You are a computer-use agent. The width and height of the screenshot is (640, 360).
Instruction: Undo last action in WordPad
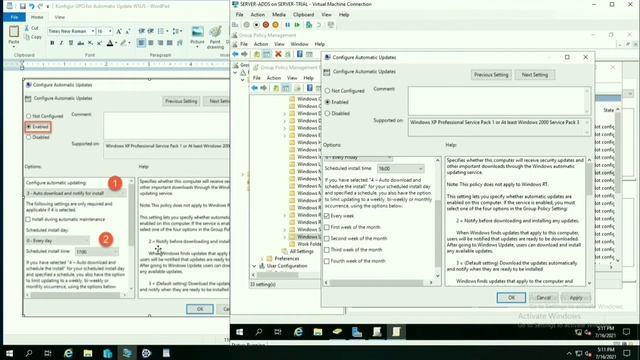click(x=31, y=6)
